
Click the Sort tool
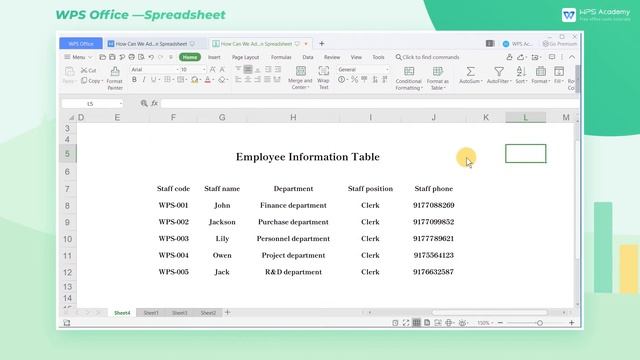coord(521,75)
